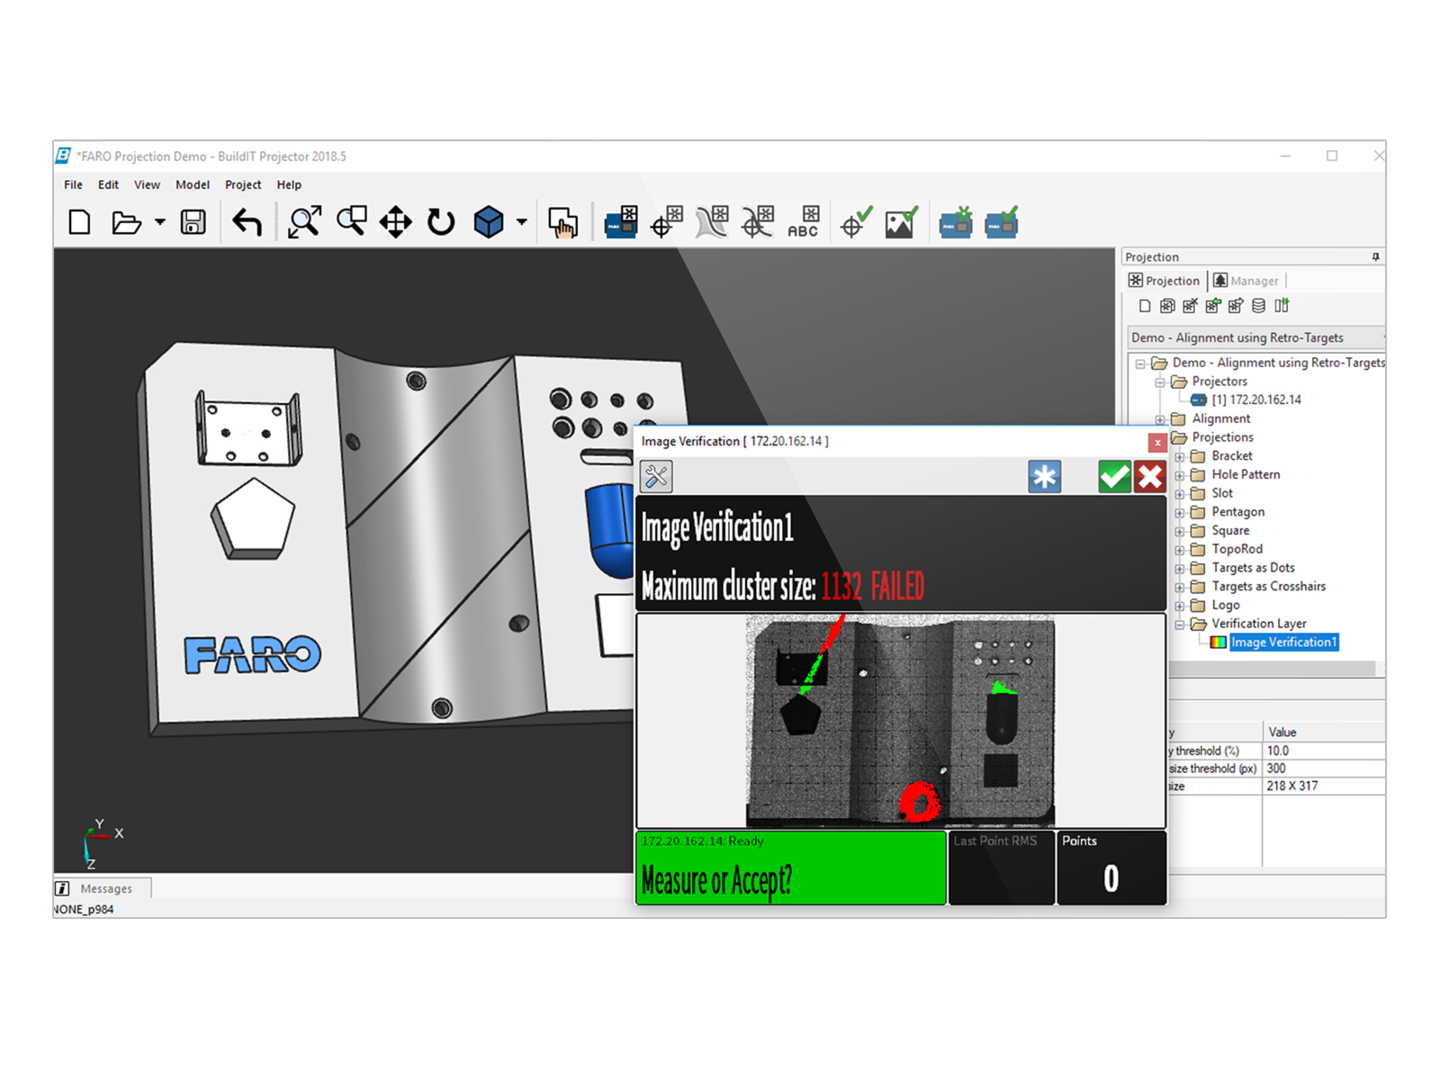Screen dimensions: 1440x1080
Task: Click the last Projection panel toolbar icon
Action: 1282,306
